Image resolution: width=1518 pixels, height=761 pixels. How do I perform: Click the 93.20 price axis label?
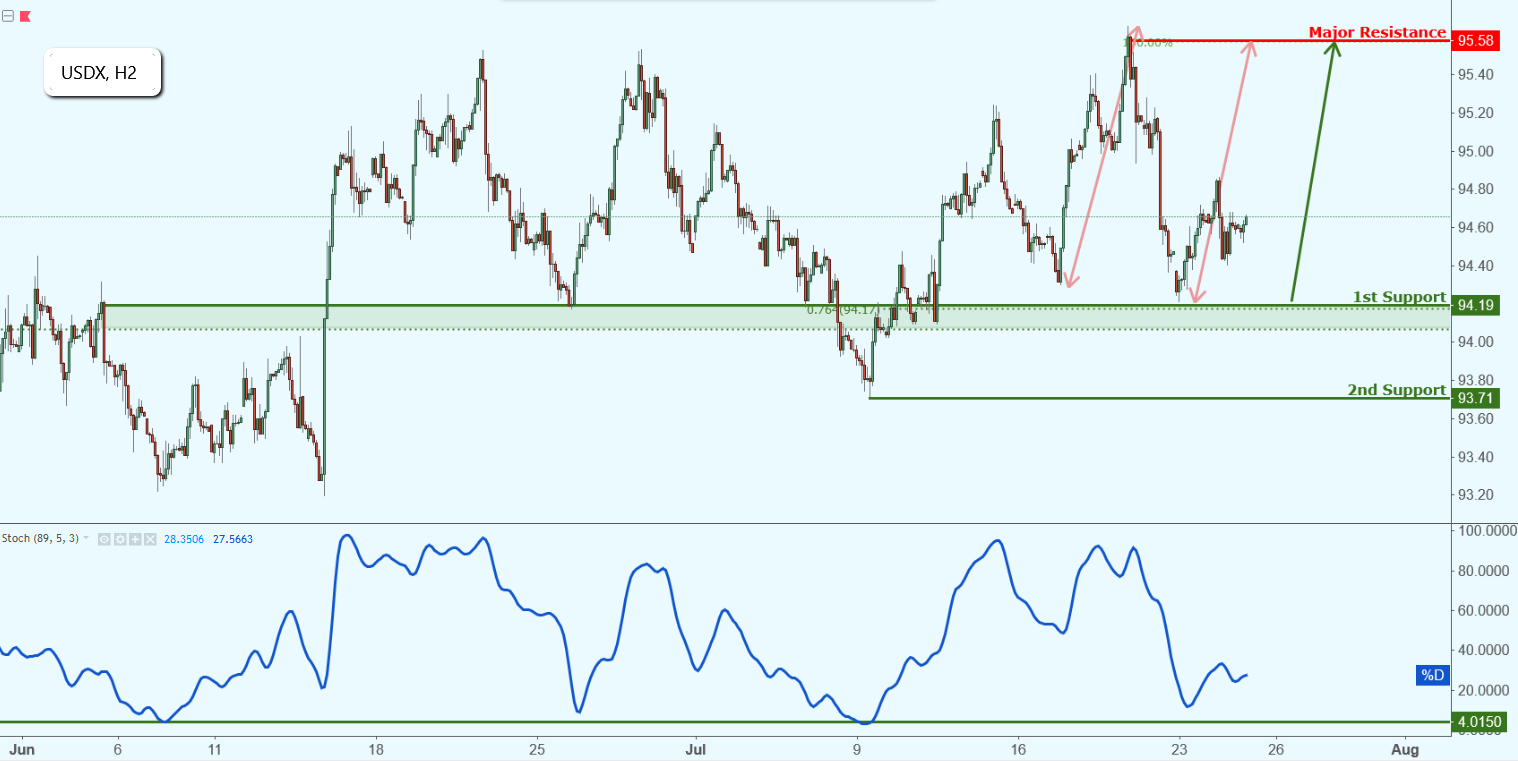pyautogui.click(x=1476, y=495)
